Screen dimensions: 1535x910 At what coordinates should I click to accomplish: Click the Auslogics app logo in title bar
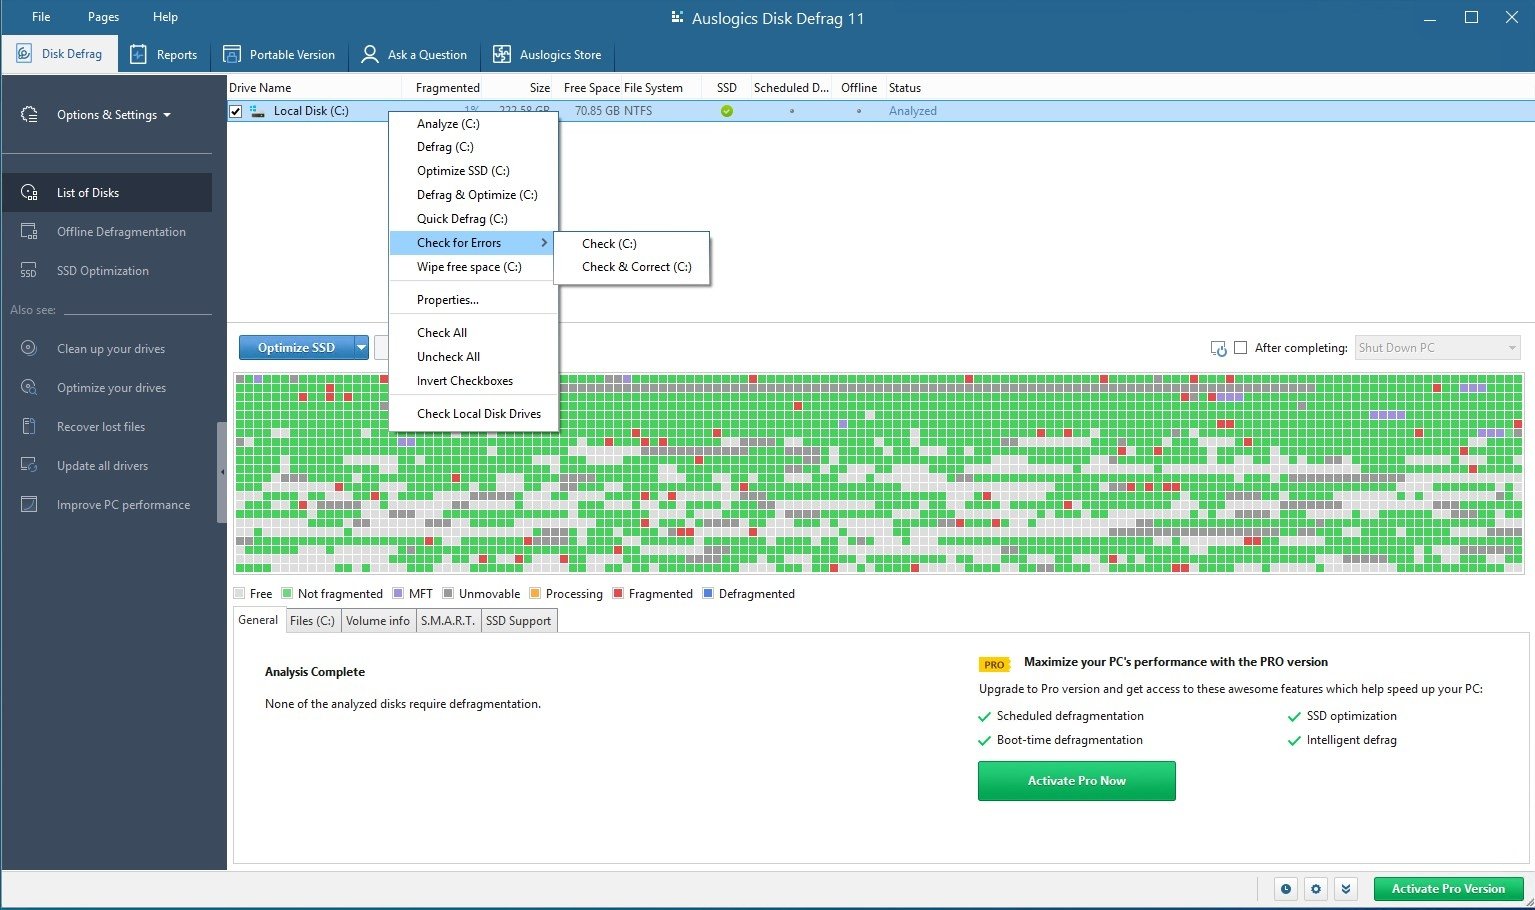click(677, 18)
